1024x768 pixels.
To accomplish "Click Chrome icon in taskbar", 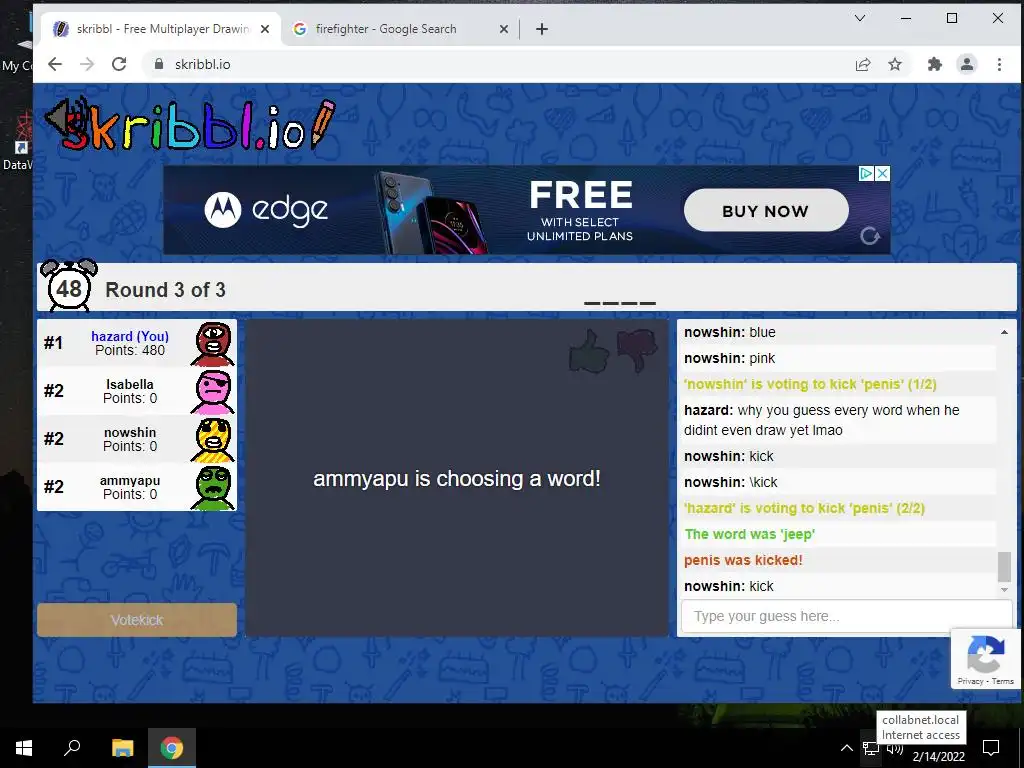I will pos(172,748).
